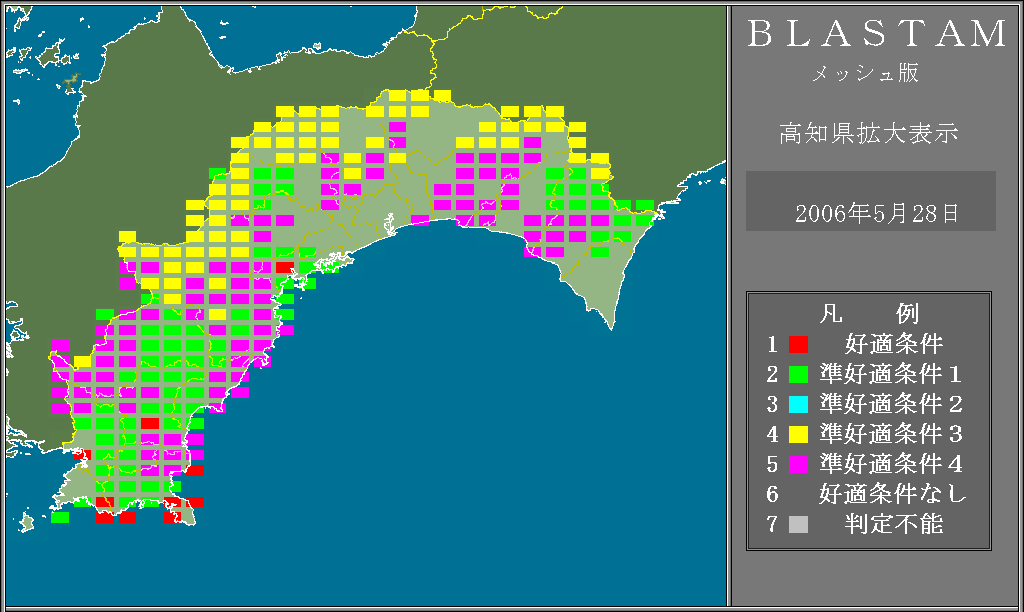This screenshot has height=612, width=1024.
Task: Click the 高知県拡大表示 heading
Action: [x=869, y=133]
